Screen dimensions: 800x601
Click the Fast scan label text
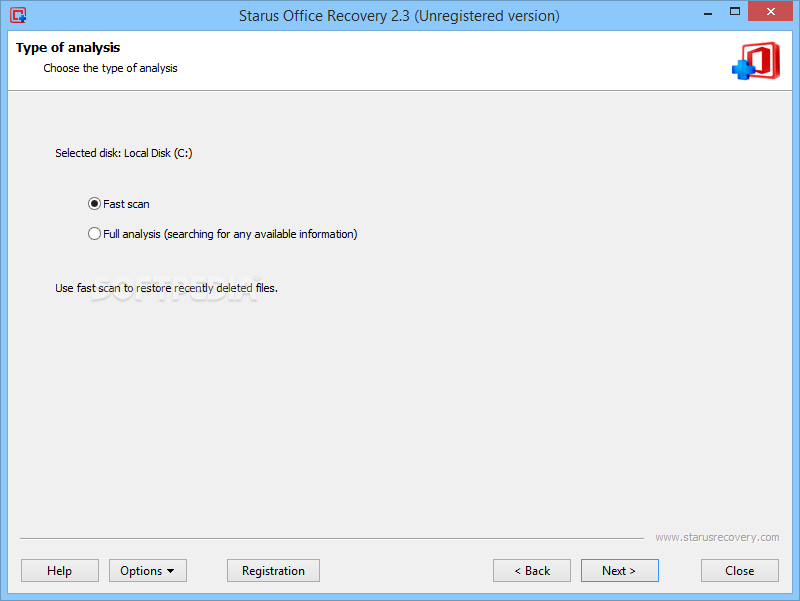tap(126, 204)
